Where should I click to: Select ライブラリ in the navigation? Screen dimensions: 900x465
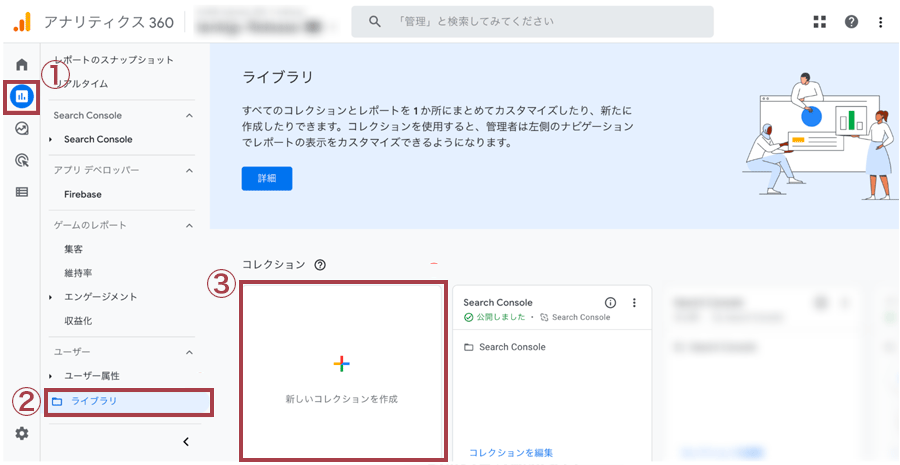click(x=93, y=401)
